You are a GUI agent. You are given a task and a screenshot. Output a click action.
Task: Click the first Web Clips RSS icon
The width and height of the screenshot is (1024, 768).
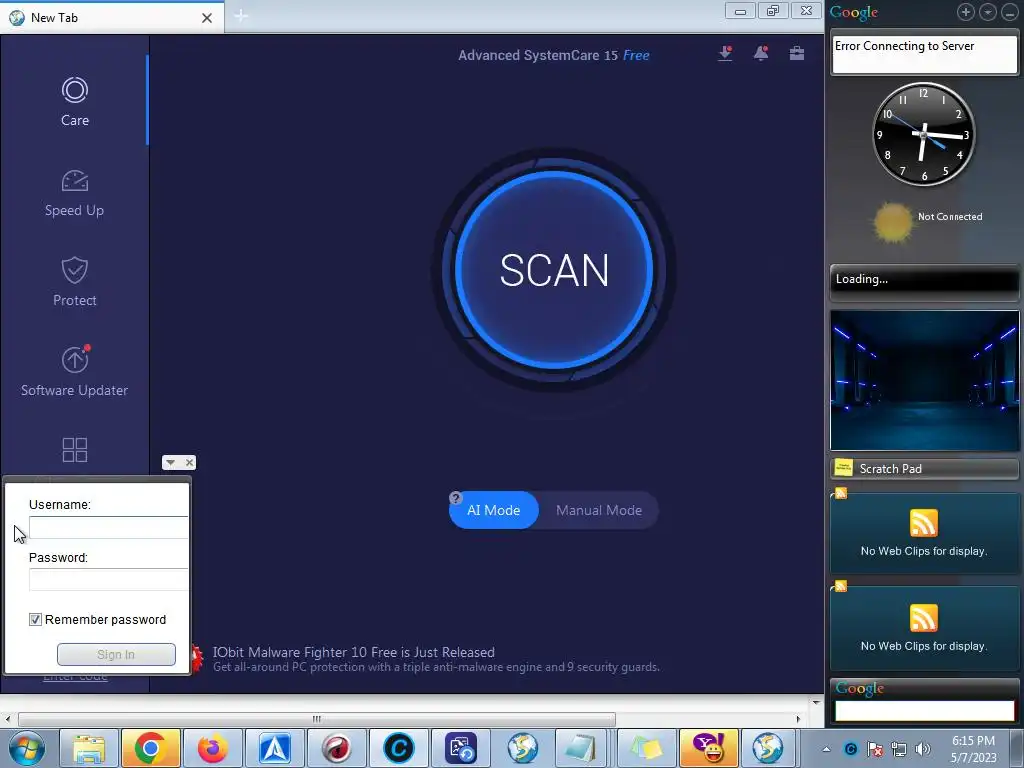pyautogui.click(x=923, y=522)
